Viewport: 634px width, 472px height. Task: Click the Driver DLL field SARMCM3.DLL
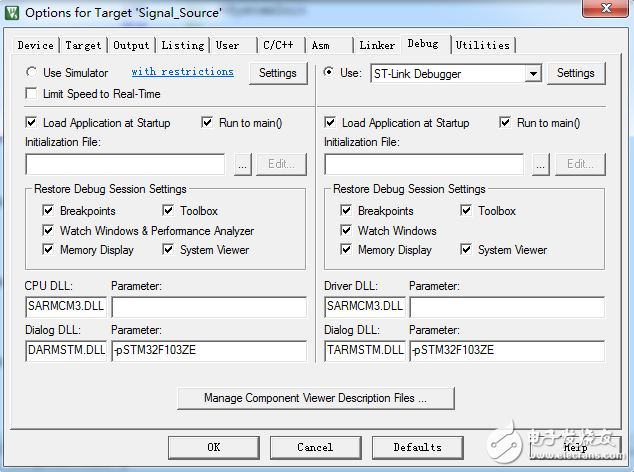coord(365,307)
